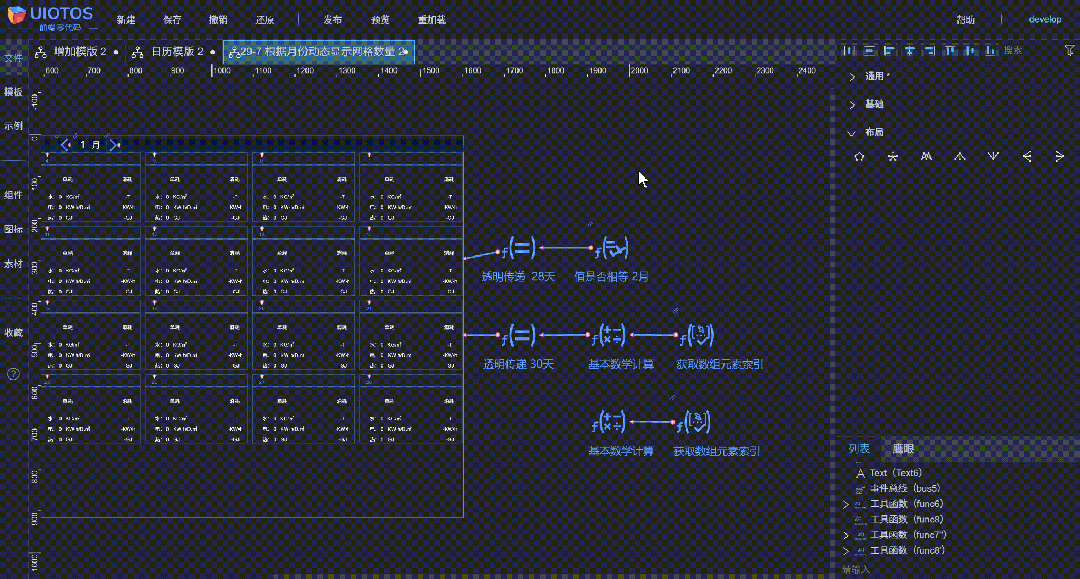Click the align vertical middle icon
The image size is (1080, 579).
pyautogui.click(x=970, y=50)
